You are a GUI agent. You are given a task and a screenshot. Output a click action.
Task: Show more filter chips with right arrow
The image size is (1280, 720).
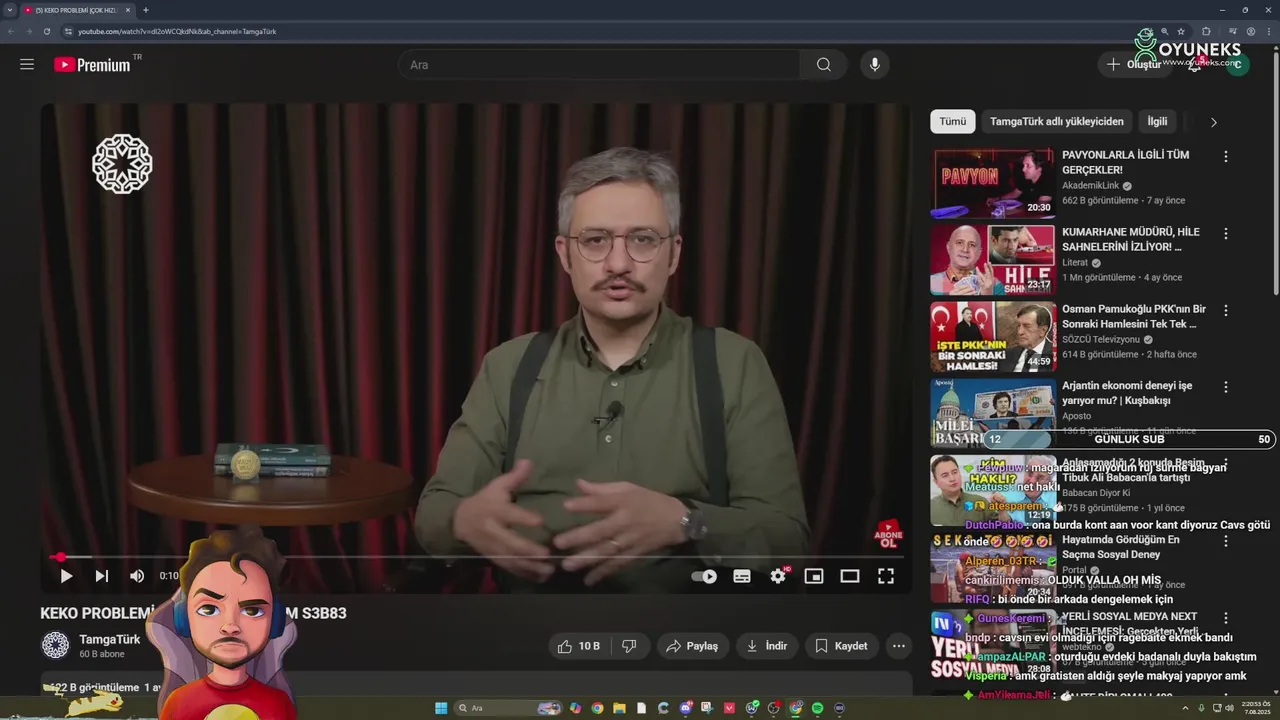(1214, 122)
